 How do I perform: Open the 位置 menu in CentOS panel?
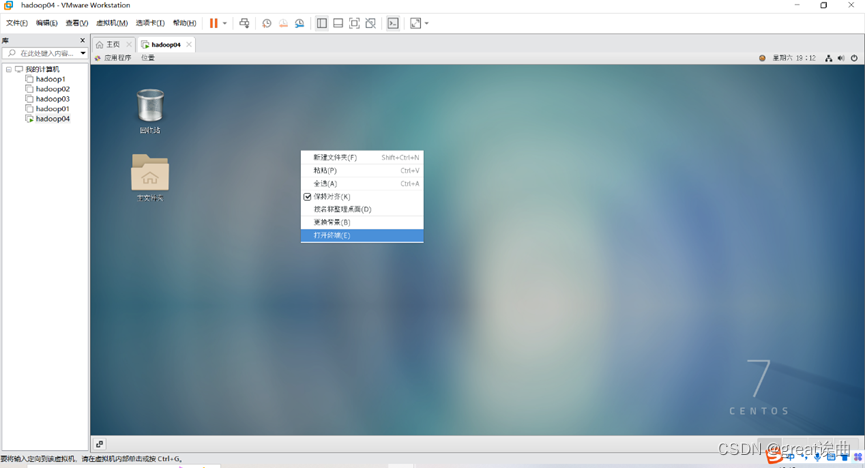pyautogui.click(x=147, y=58)
